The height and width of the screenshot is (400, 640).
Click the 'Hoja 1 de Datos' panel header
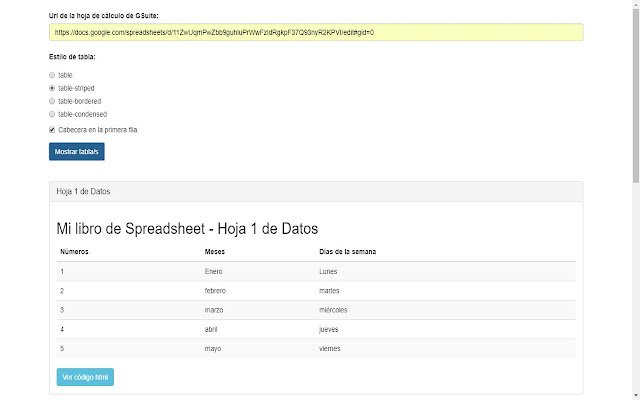click(316, 191)
